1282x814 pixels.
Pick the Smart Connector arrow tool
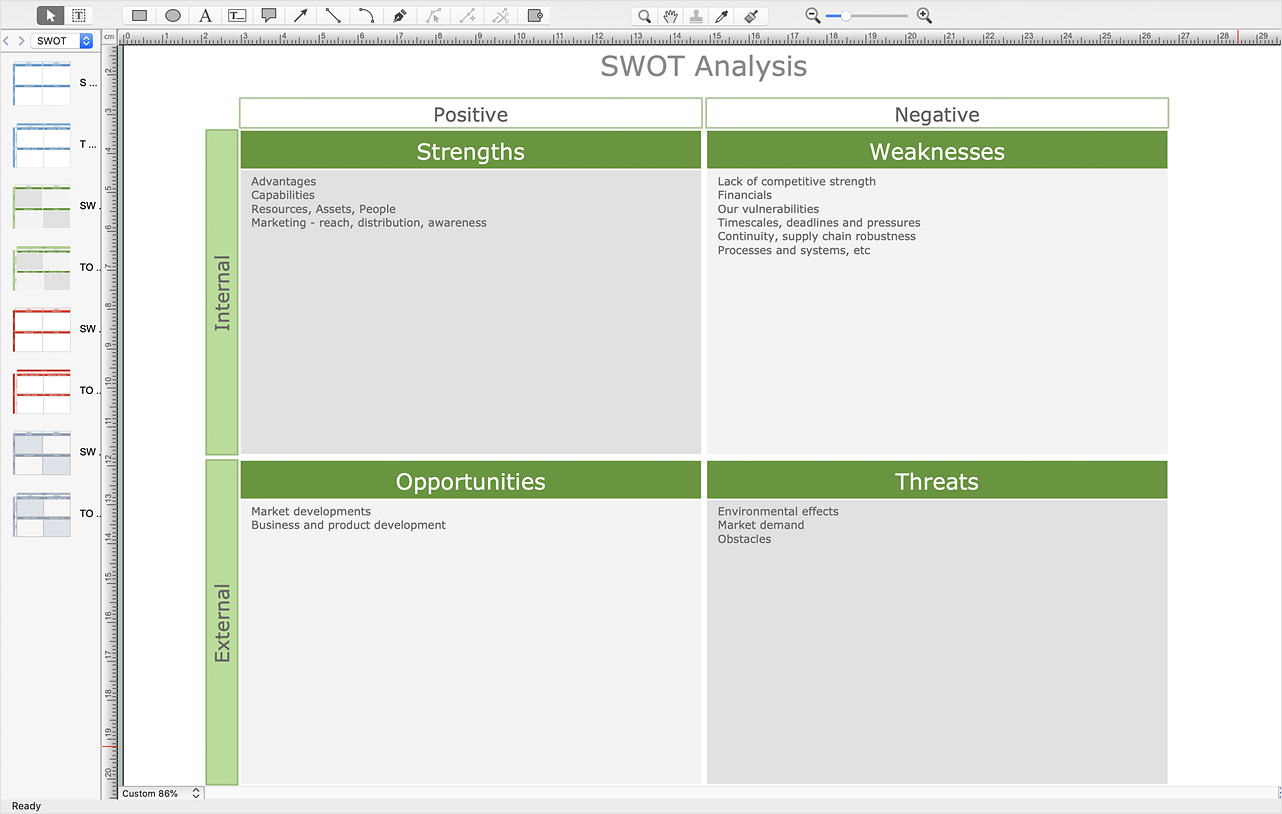click(301, 15)
